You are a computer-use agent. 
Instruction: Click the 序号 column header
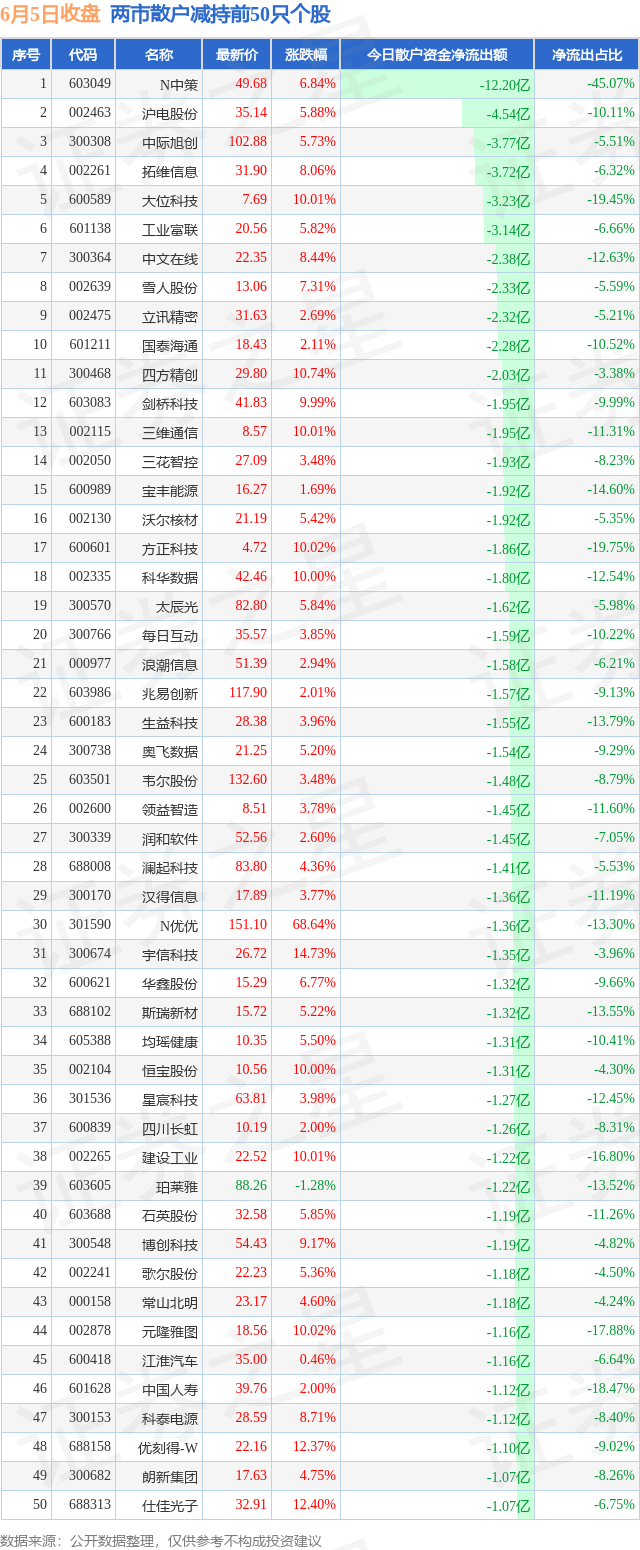26,55
